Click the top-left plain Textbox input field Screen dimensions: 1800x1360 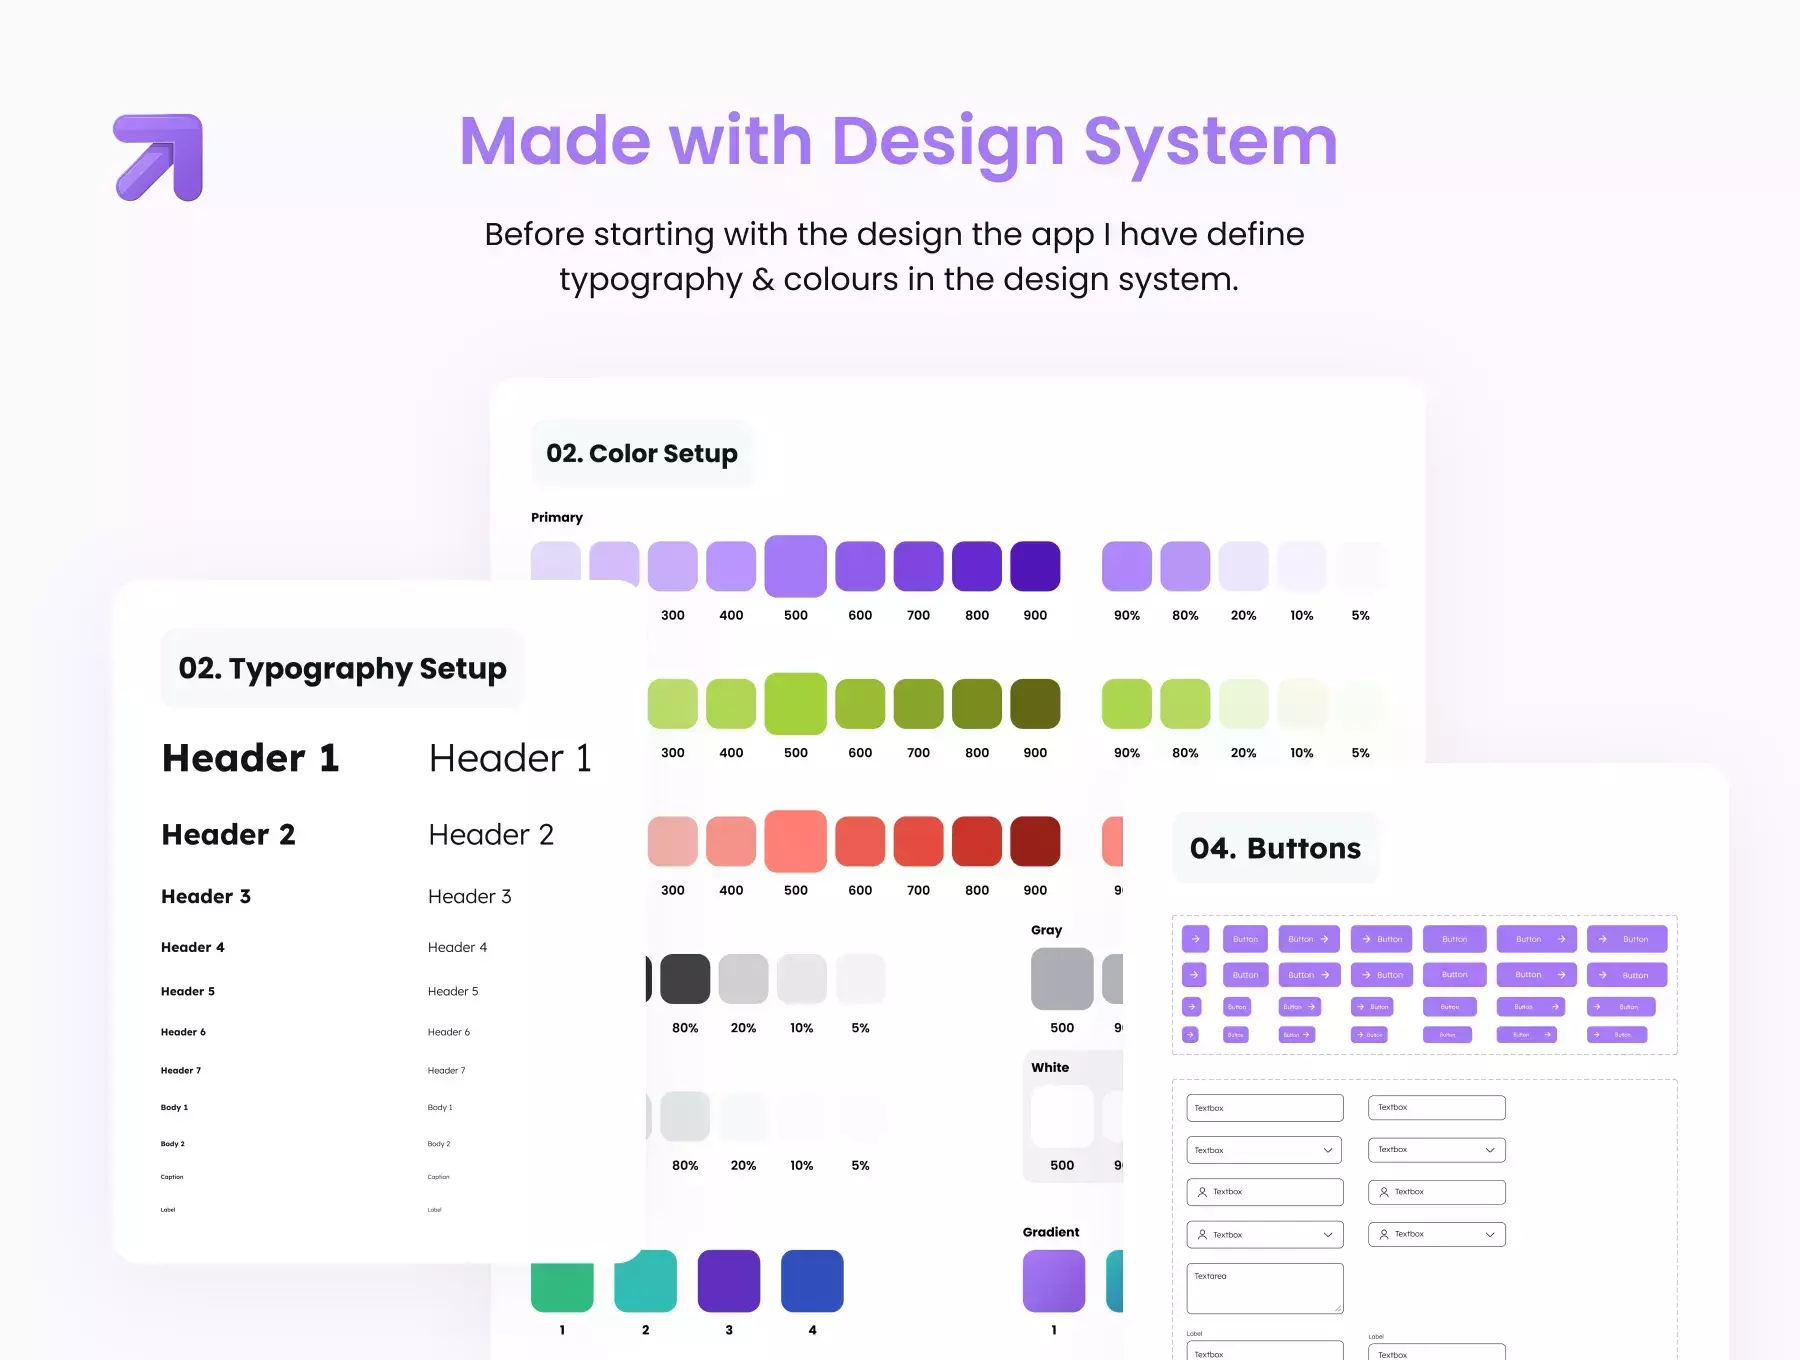coord(1265,1108)
